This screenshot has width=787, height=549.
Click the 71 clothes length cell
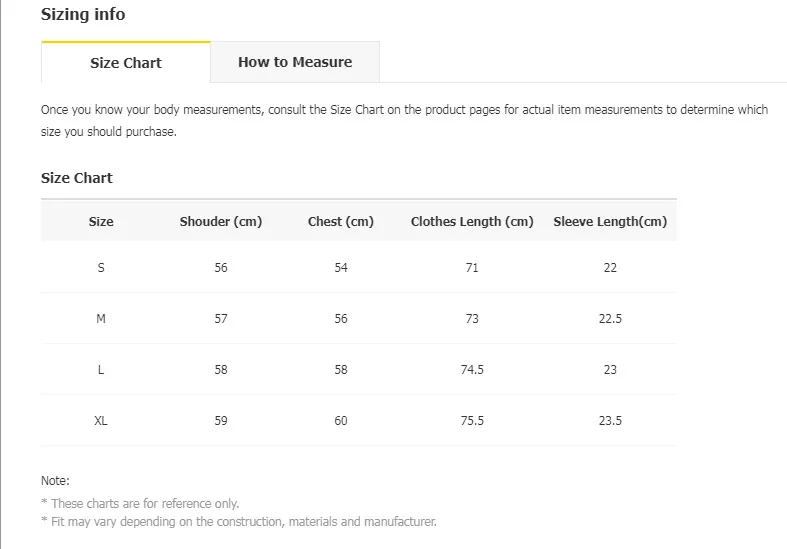tap(472, 268)
